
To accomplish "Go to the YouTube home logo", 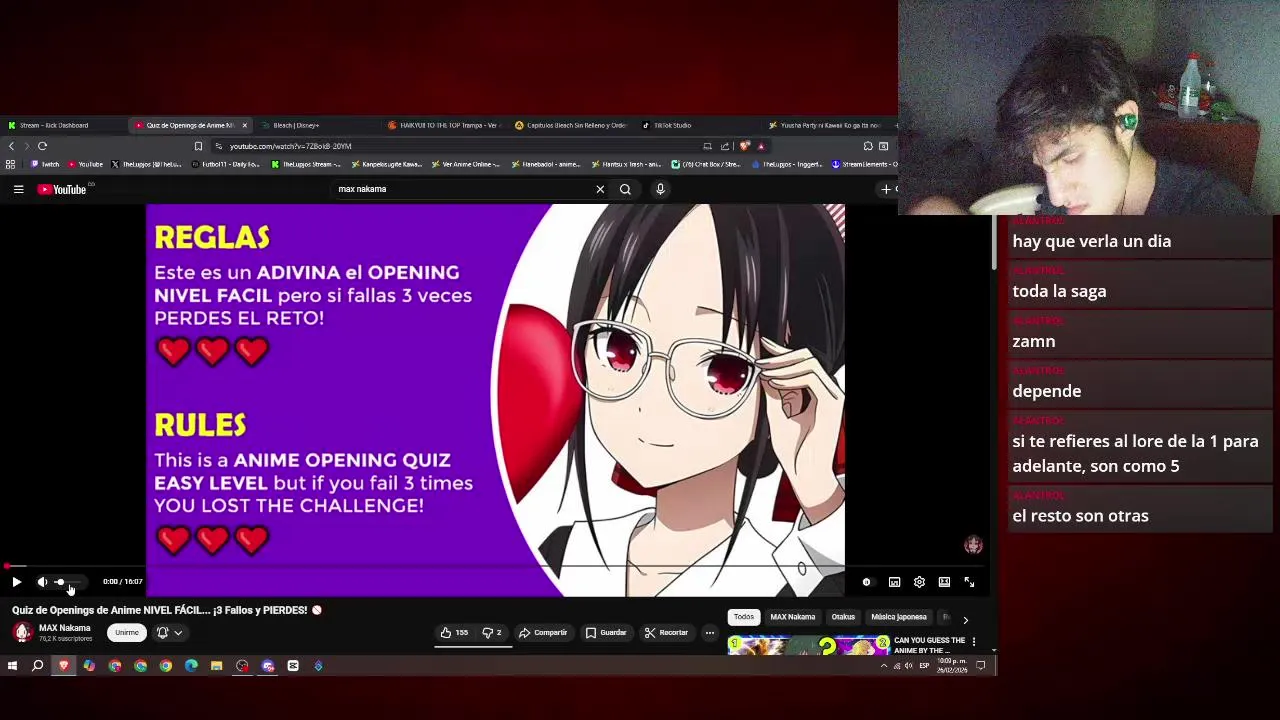I will point(62,189).
